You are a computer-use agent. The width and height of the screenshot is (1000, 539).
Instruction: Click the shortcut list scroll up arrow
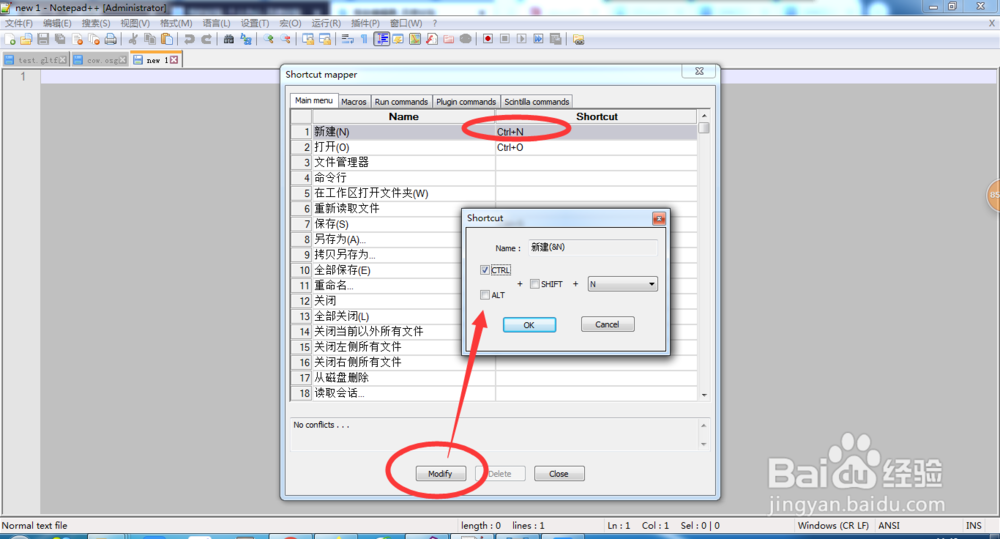pyautogui.click(x=704, y=116)
